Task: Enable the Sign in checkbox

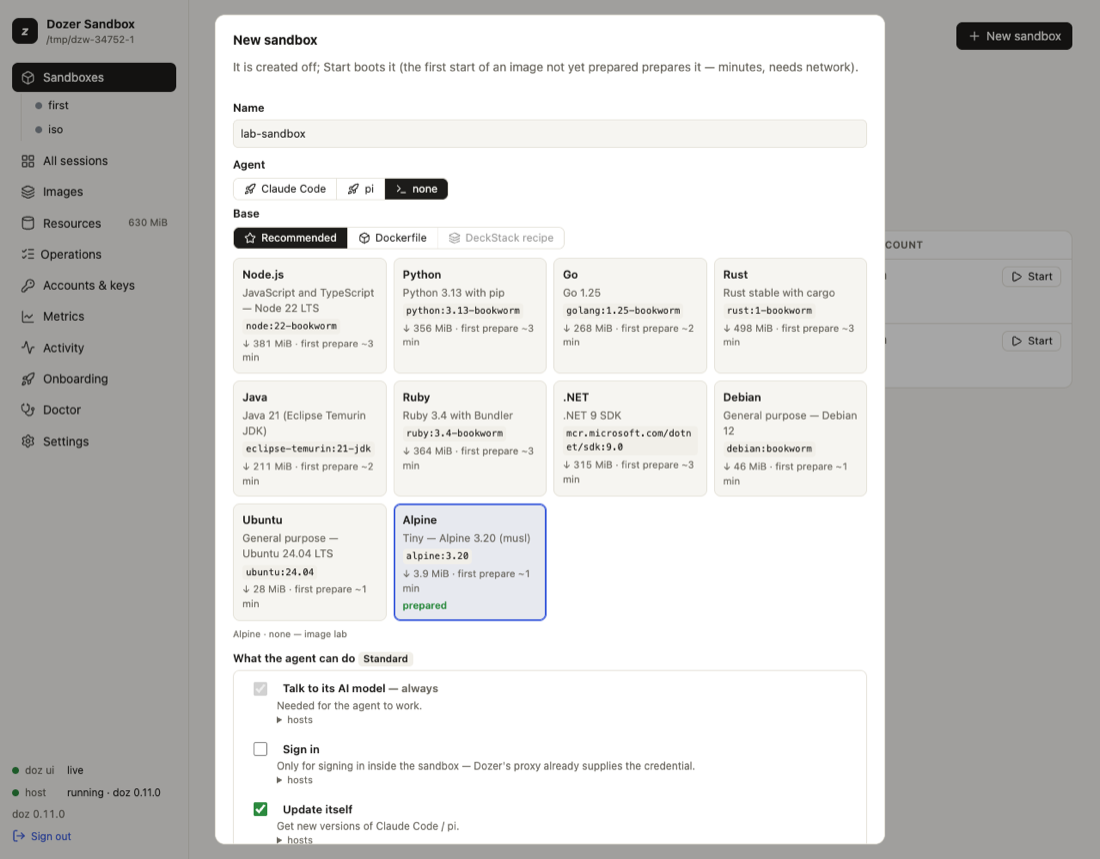Action: point(260,749)
